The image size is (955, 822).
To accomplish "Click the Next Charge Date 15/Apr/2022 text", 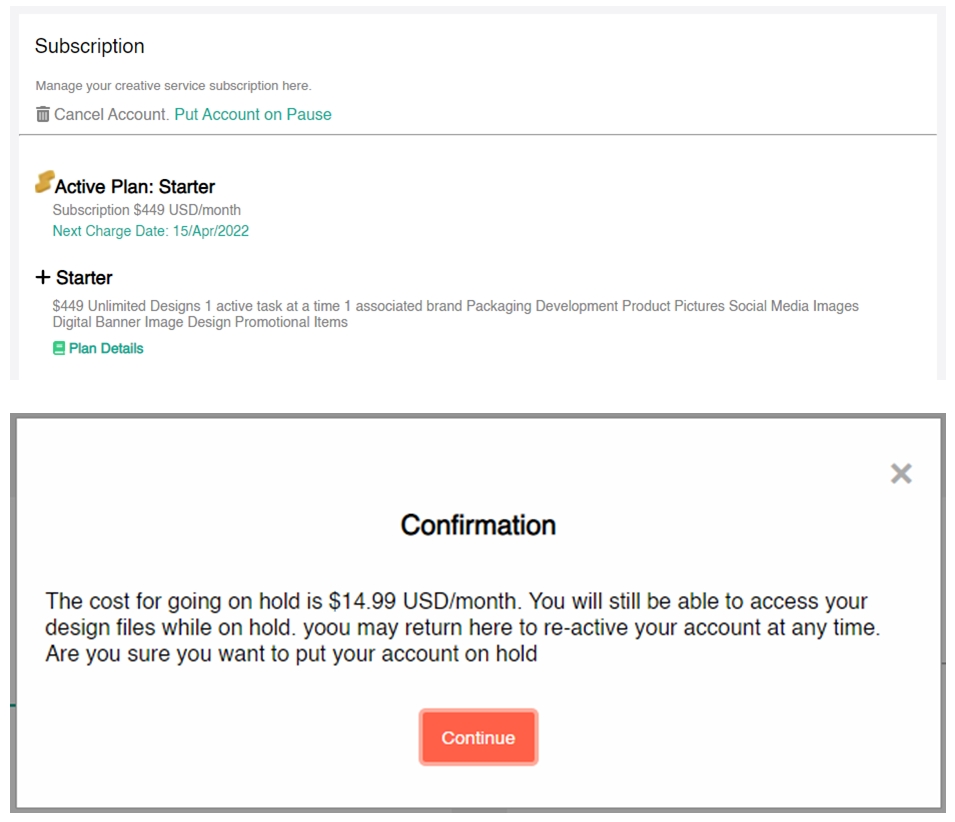I will point(150,231).
